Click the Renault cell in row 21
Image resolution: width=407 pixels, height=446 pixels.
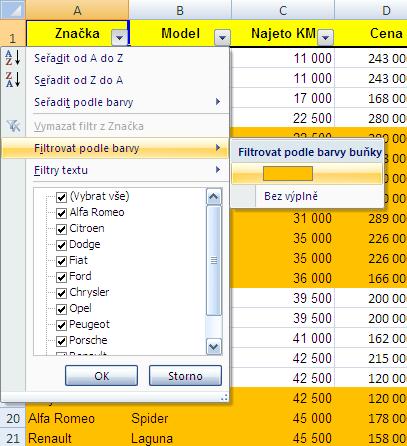coord(77,438)
